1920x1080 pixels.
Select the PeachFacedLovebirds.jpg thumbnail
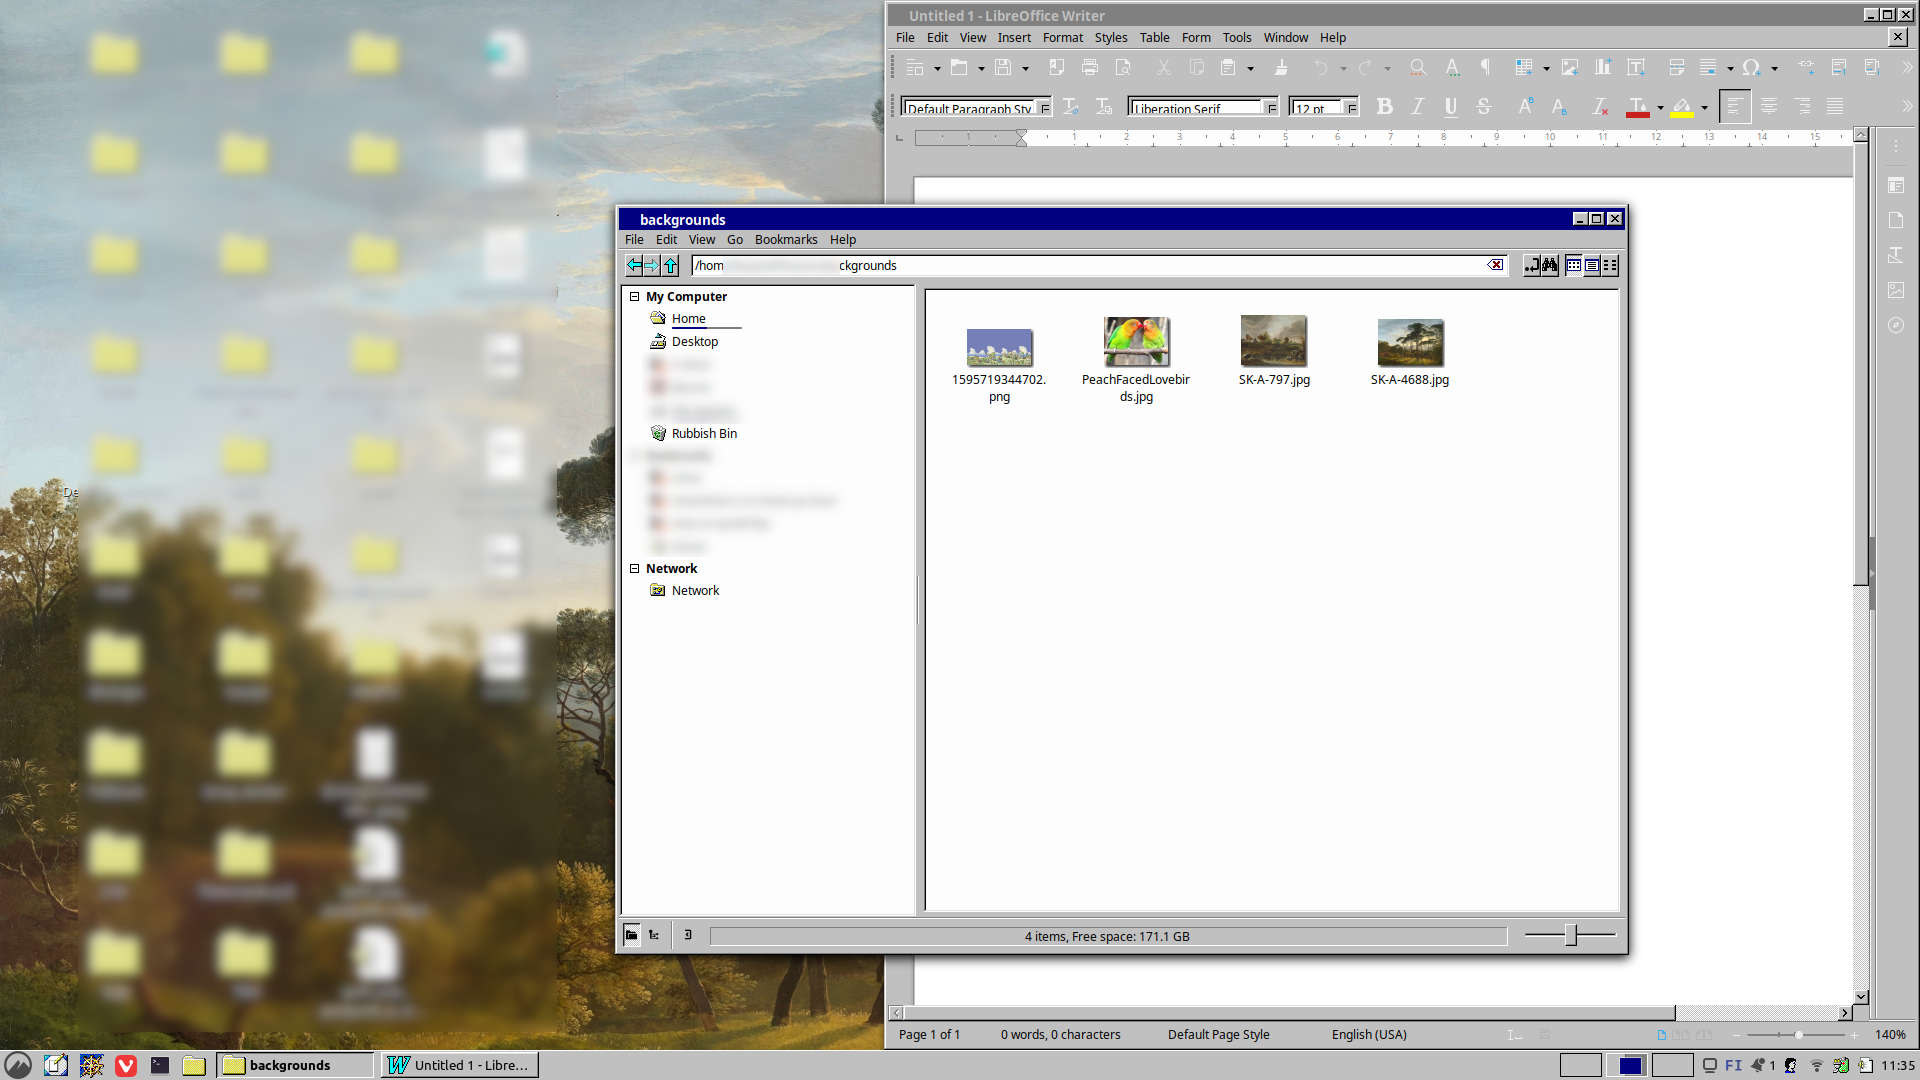coord(1136,342)
